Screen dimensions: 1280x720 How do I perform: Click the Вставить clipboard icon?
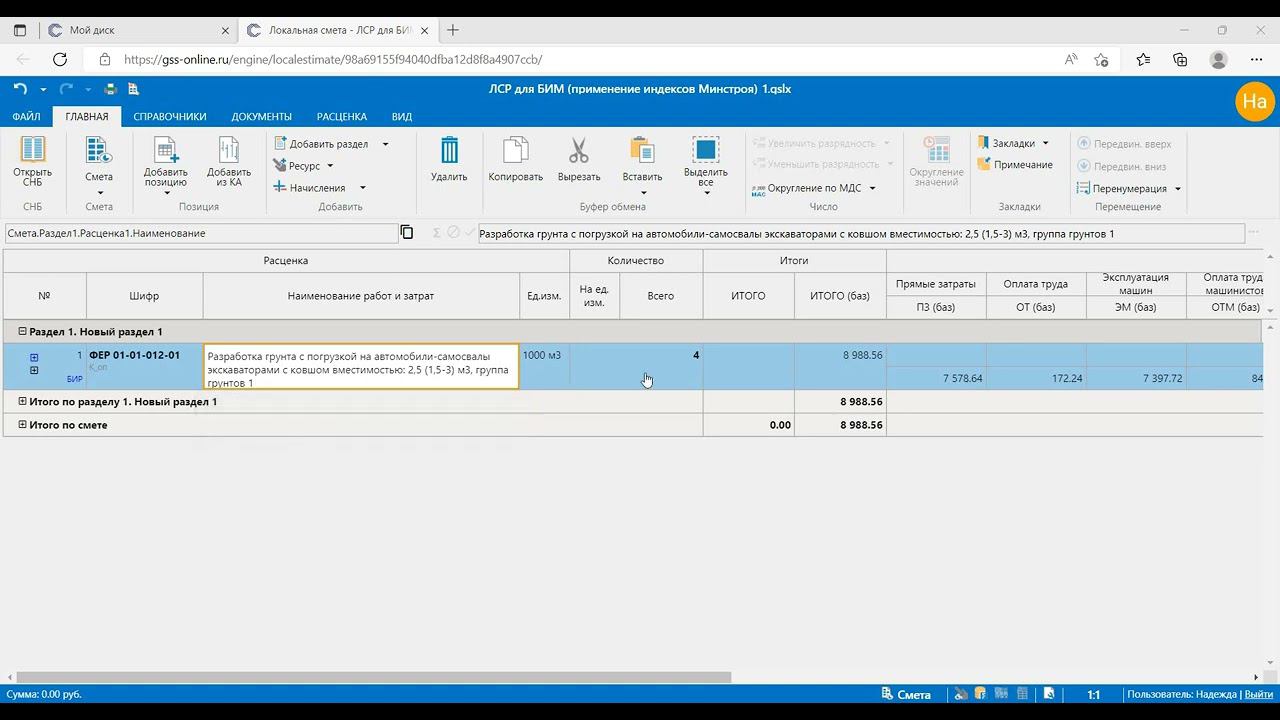click(x=642, y=151)
